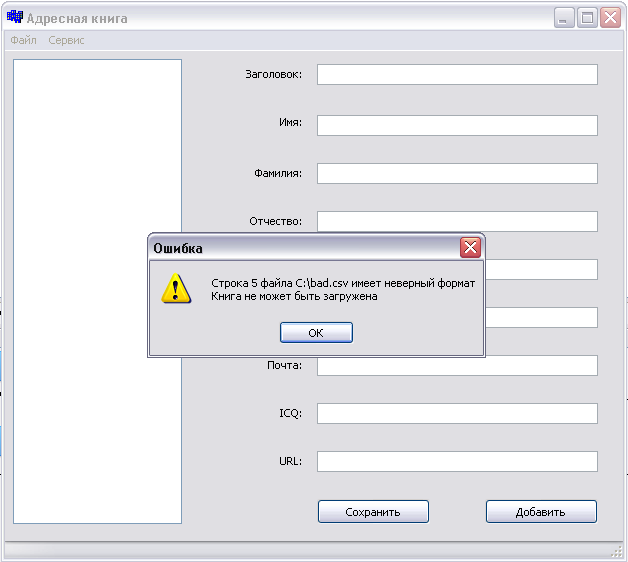Click the resize grip in status bar
Screen dimensions: 628x562
617,552
